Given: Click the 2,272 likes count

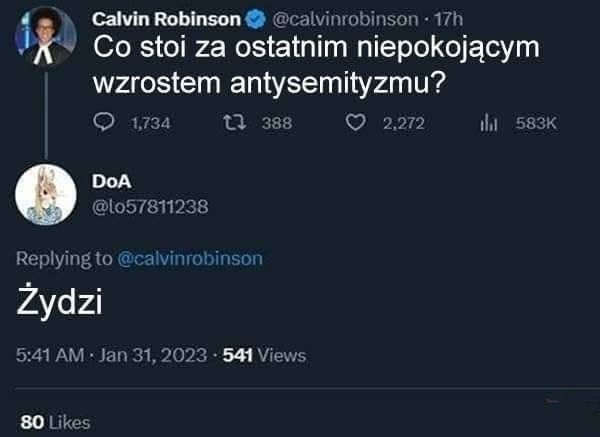Looking at the screenshot, I should point(406,123).
